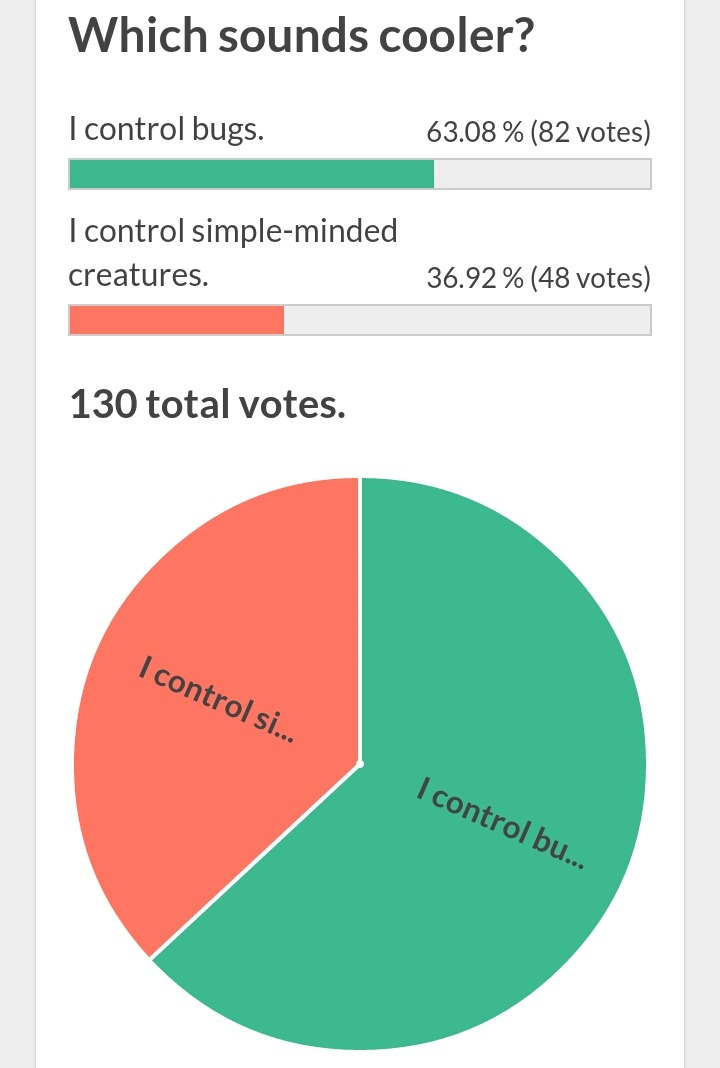Click the "130" number in total votes
The height and width of the screenshot is (1068, 720).
102,405
